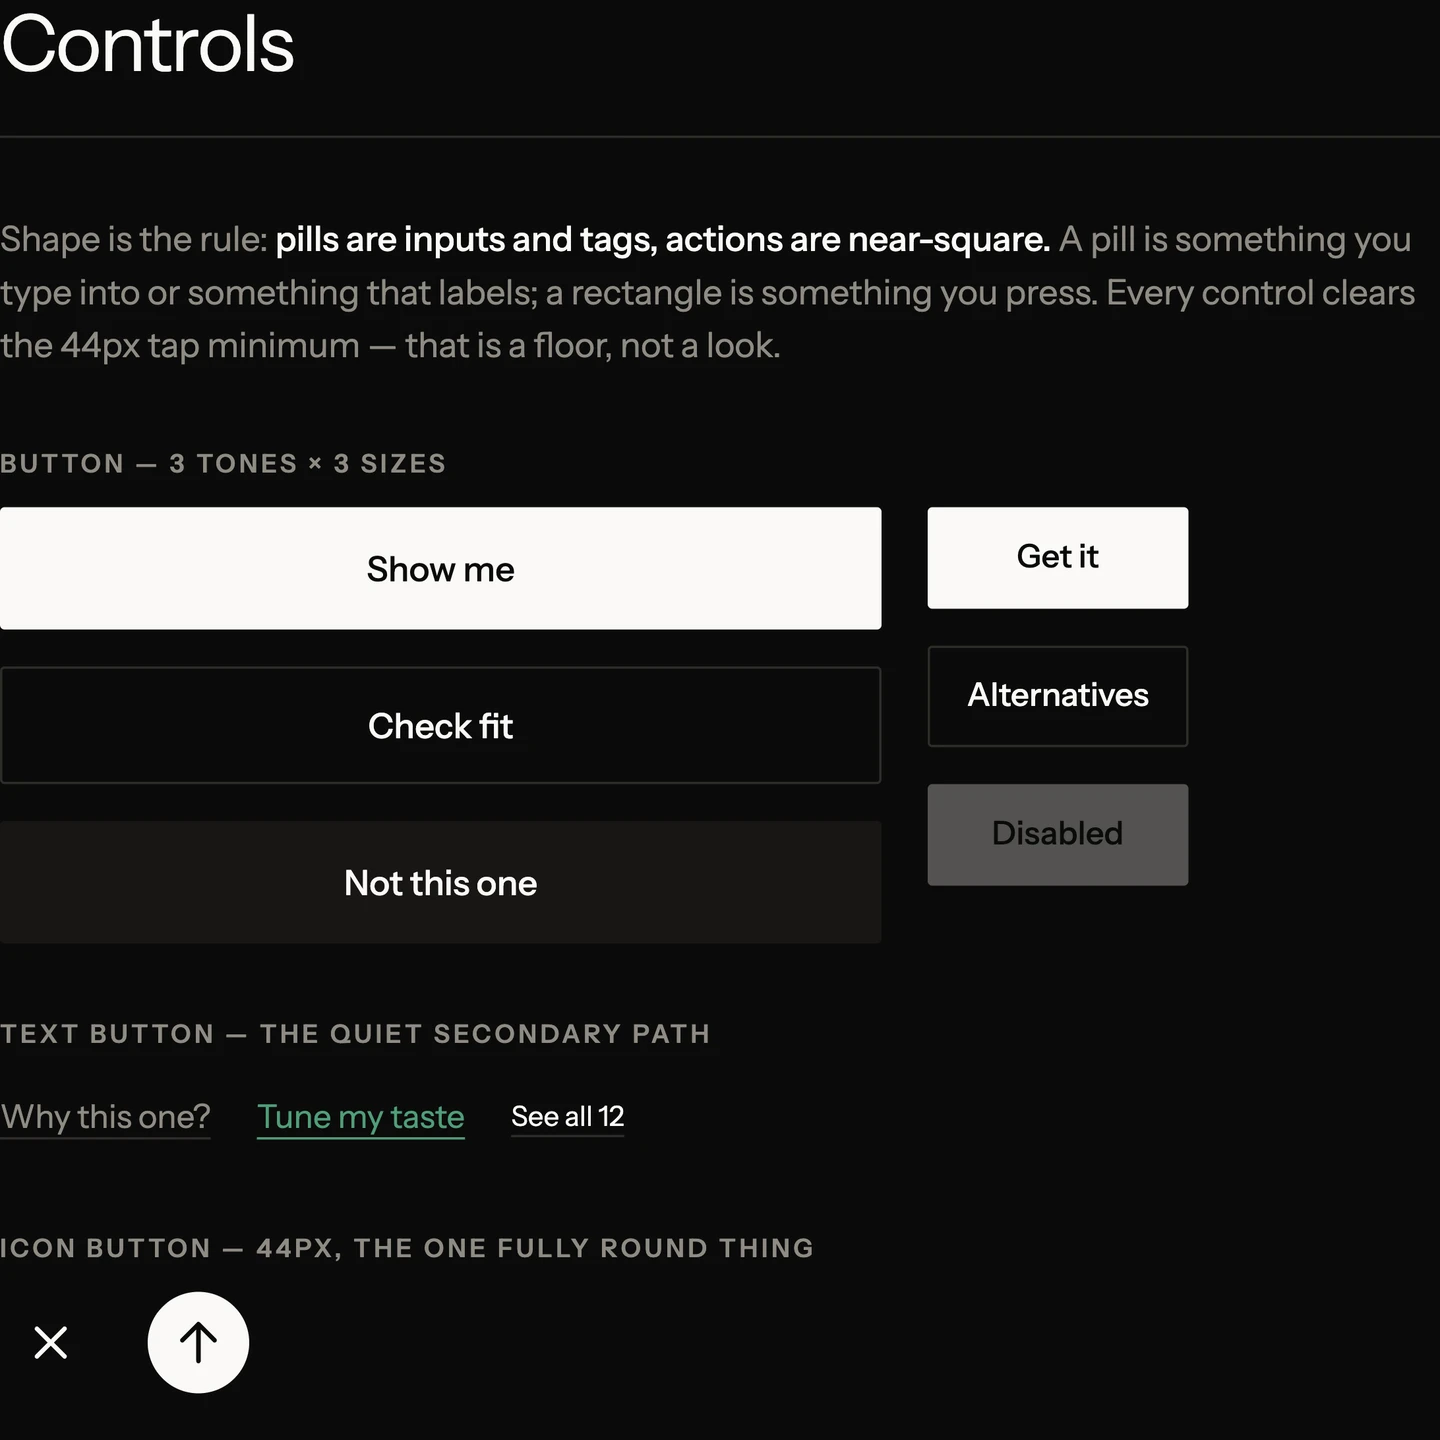Click the Controls page heading
This screenshot has width=1440, height=1440.
click(x=148, y=44)
